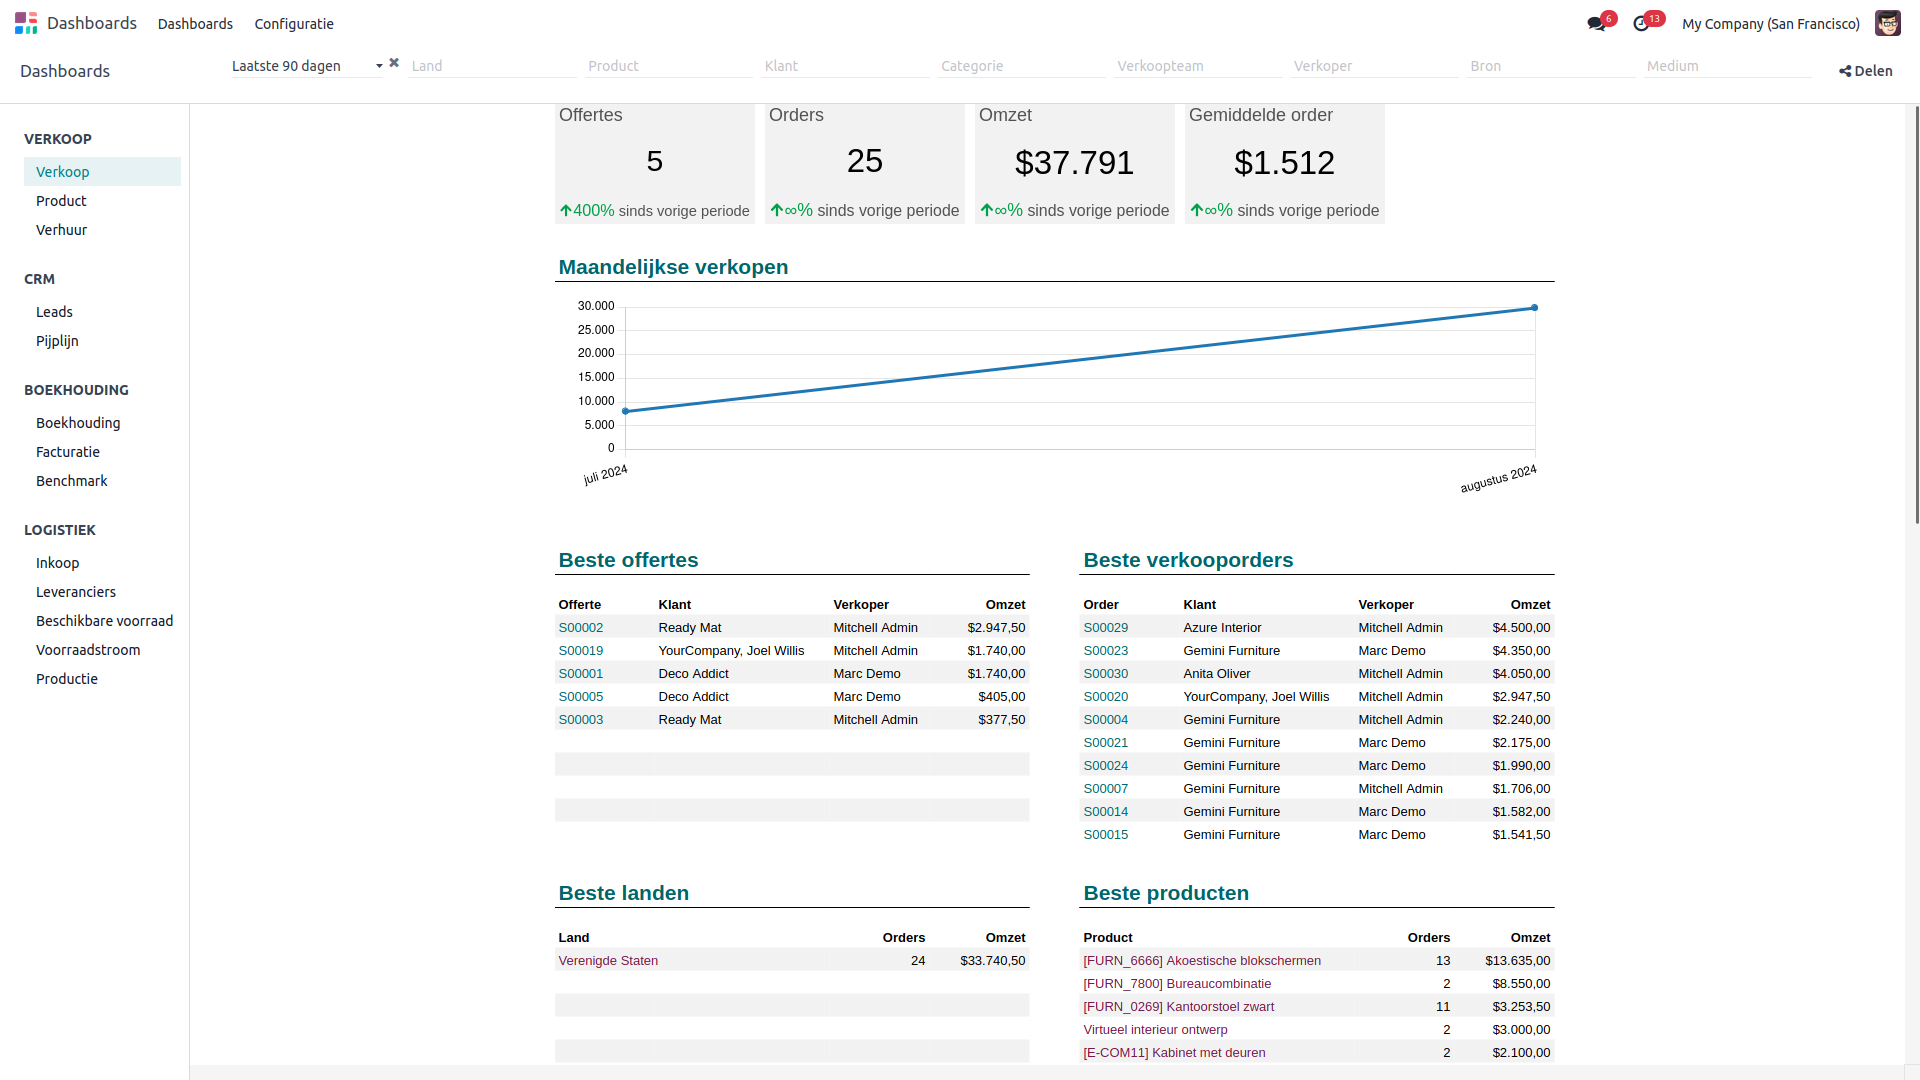Open the Odoo apps menu icon
This screenshot has height=1080, width=1920.
point(26,23)
